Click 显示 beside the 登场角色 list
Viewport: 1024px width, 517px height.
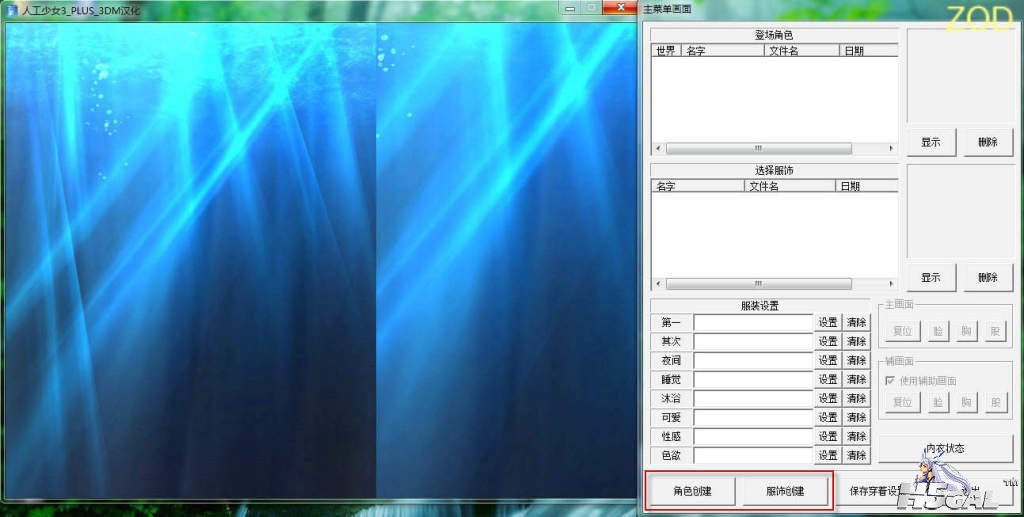931,142
